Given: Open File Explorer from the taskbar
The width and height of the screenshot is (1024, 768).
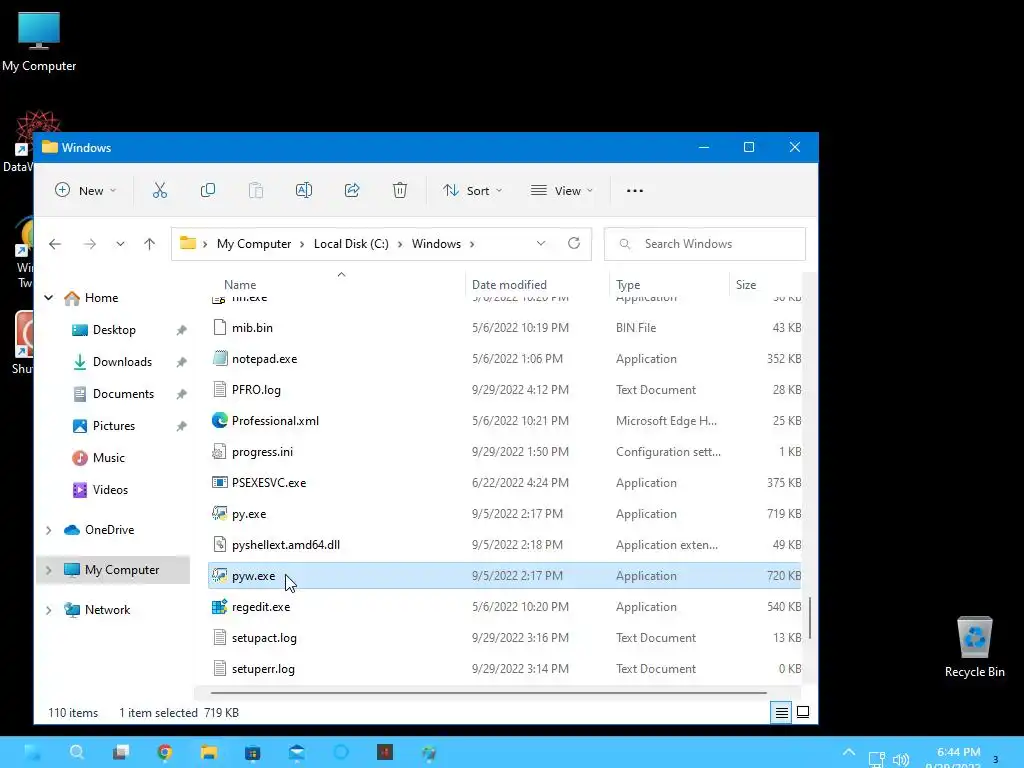Looking at the screenshot, I should tap(208, 752).
